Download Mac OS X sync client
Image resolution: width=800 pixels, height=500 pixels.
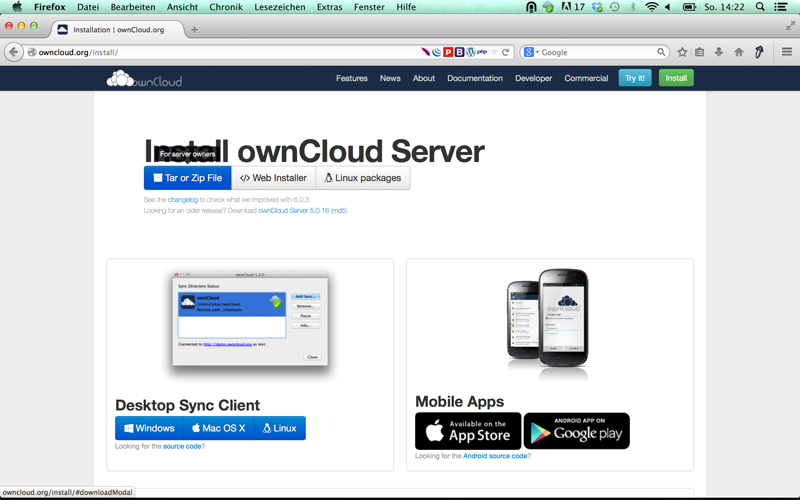tap(218, 428)
